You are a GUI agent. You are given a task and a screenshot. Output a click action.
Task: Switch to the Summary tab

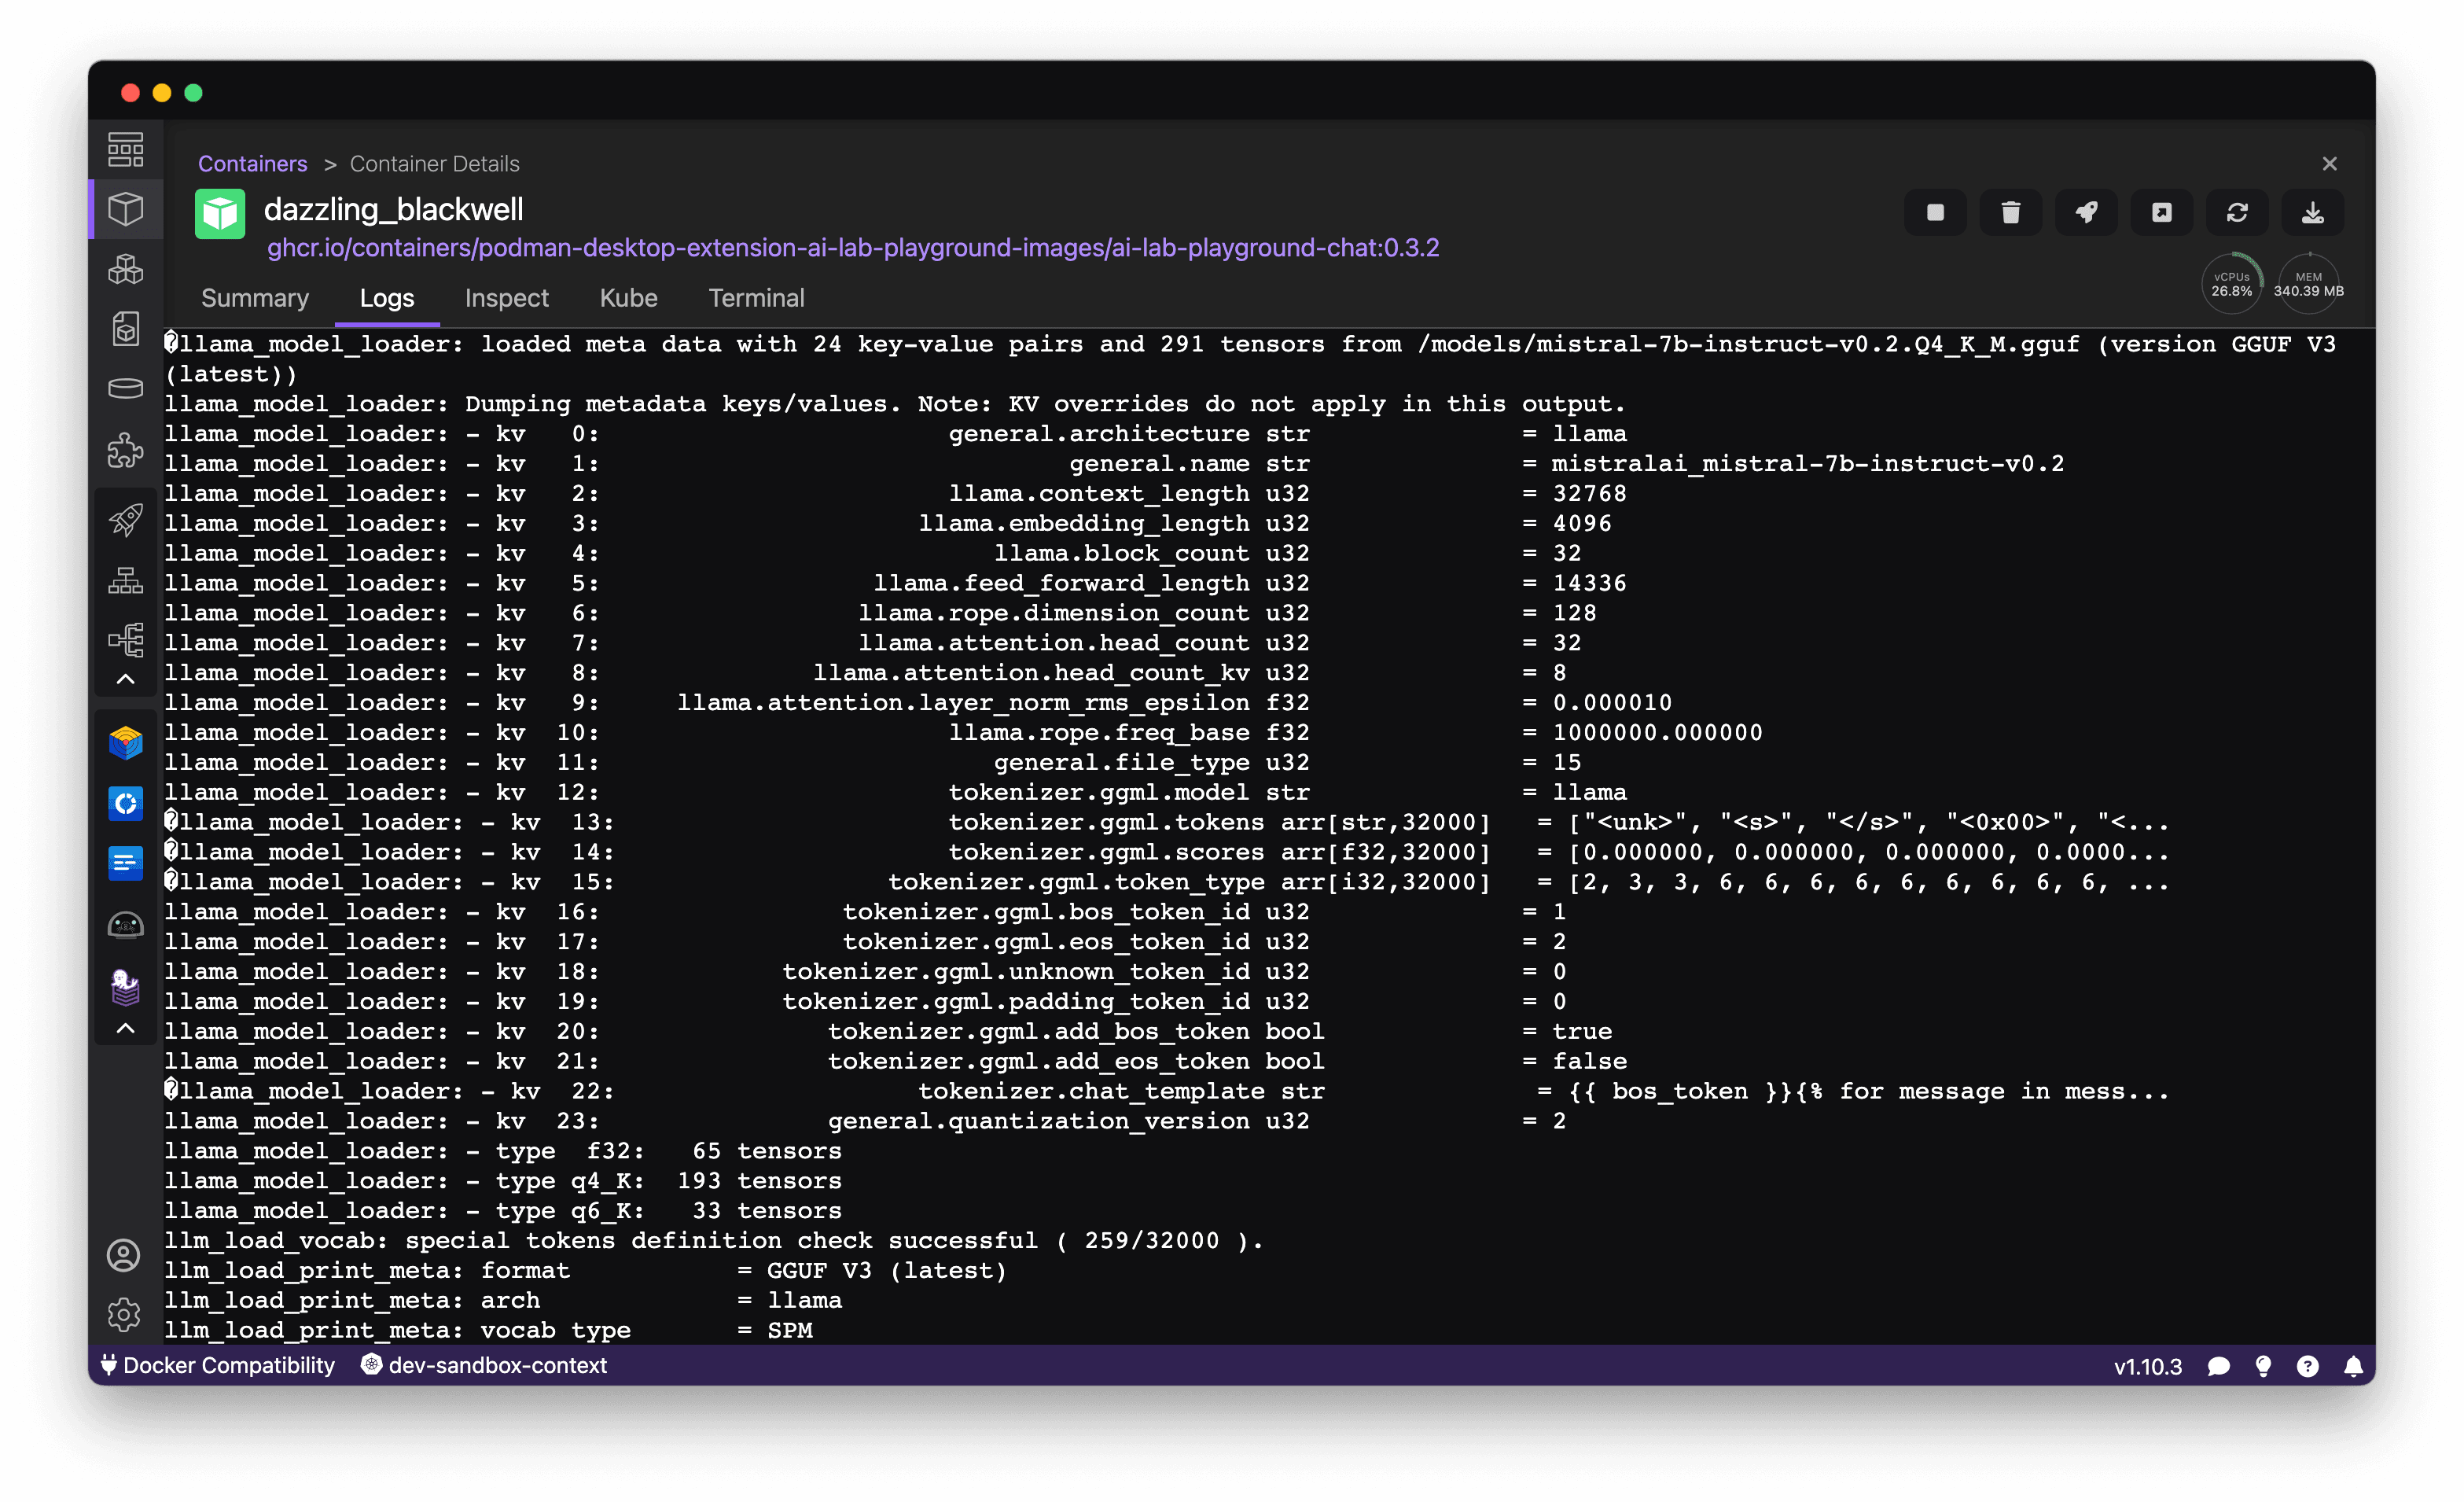[x=255, y=298]
